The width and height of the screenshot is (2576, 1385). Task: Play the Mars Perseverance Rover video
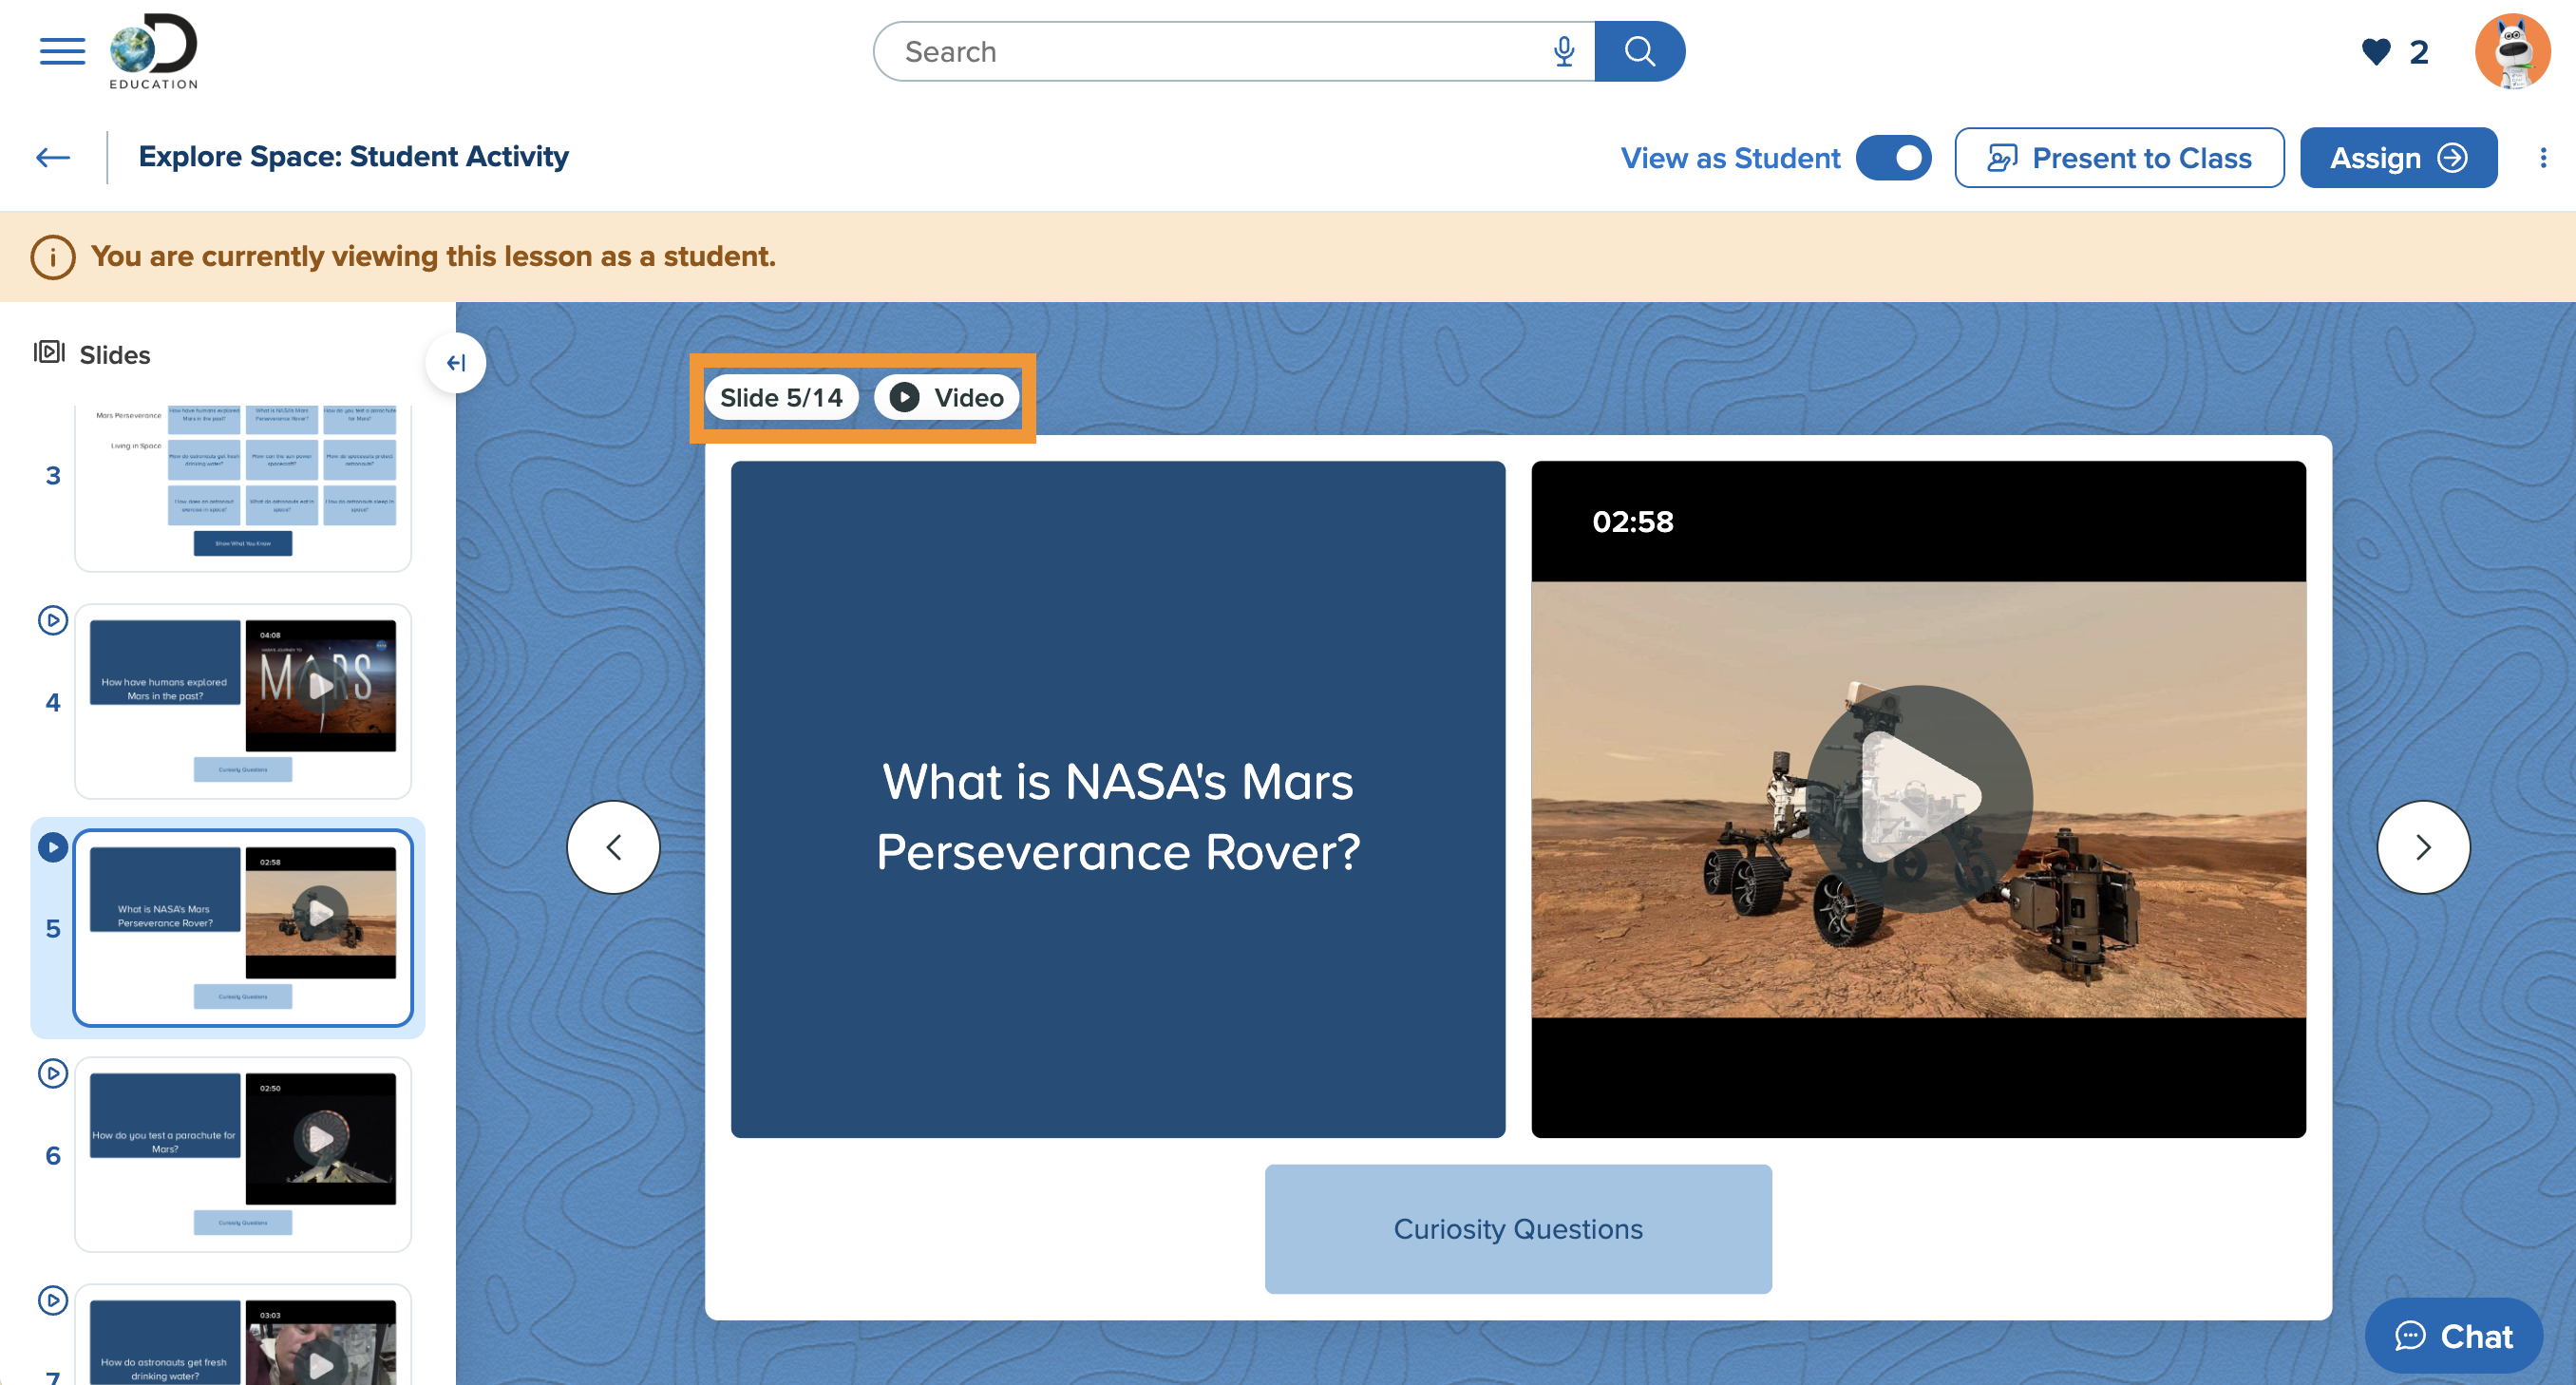1919,798
